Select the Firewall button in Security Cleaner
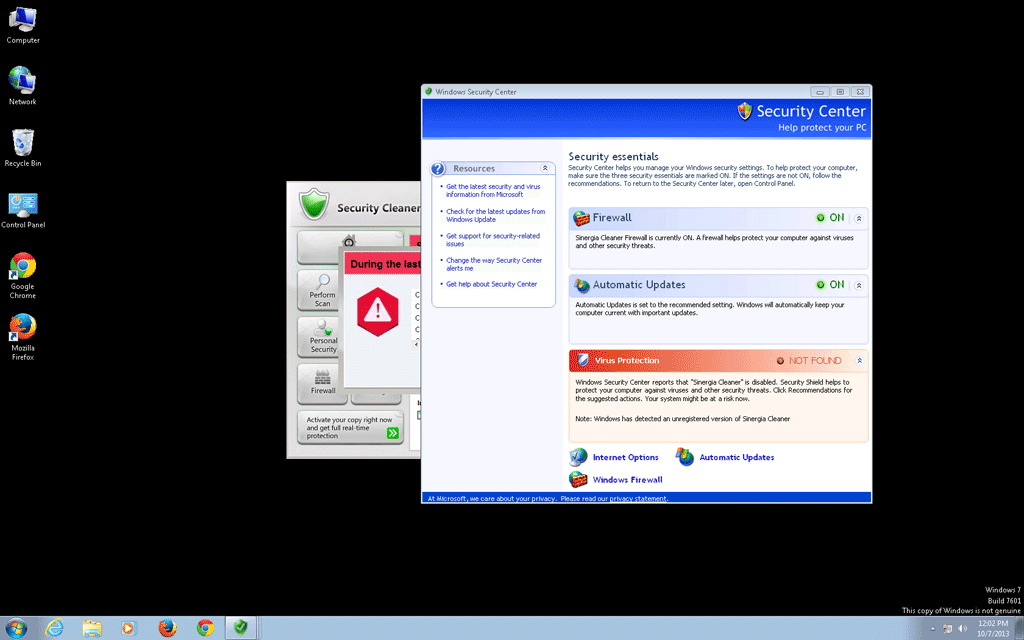The image size is (1024, 640). [x=322, y=384]
